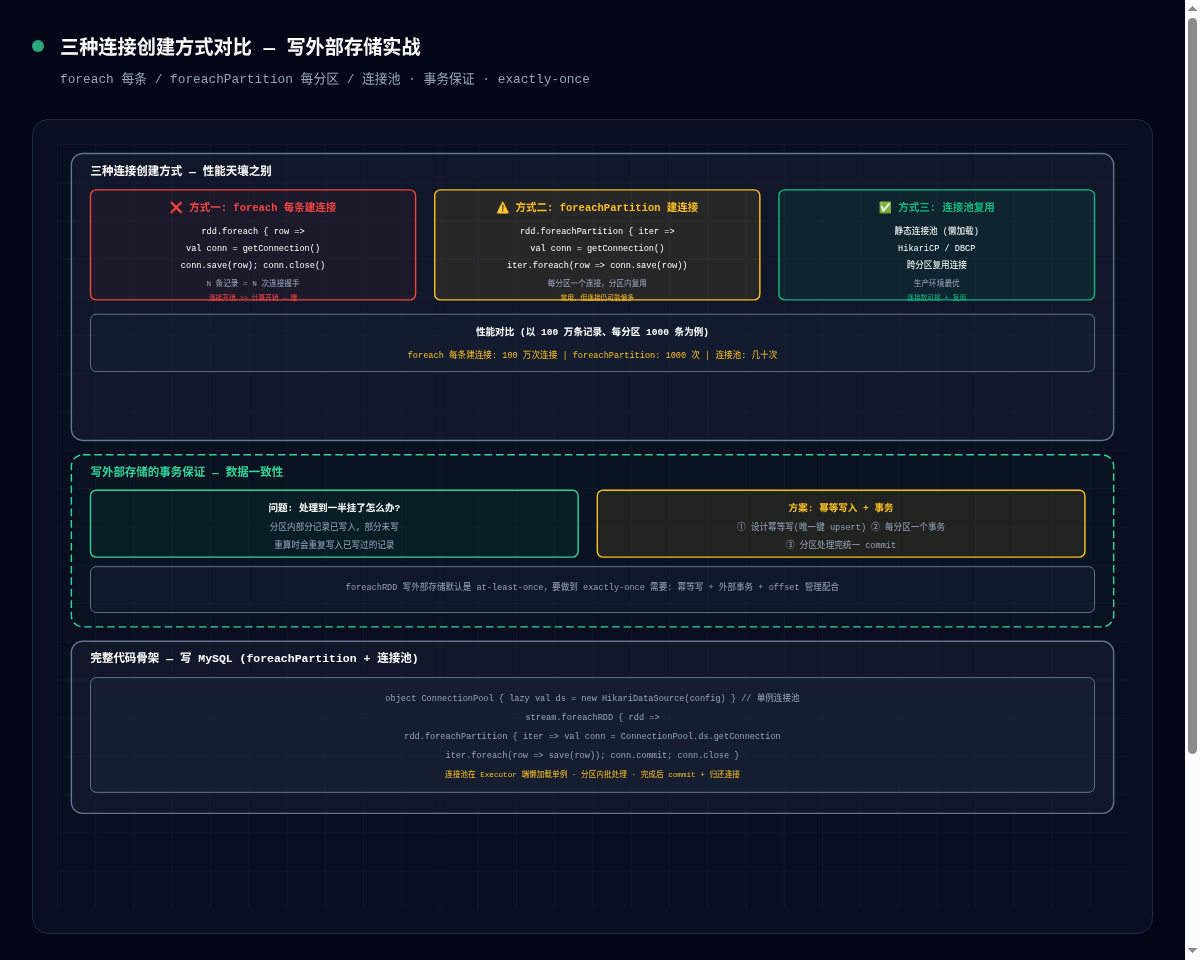Click the yellow comparison line foreach 每条建连接: 100 万次连接
The width and height of the screenshot is (1200, 960).
tap(592, 355)
